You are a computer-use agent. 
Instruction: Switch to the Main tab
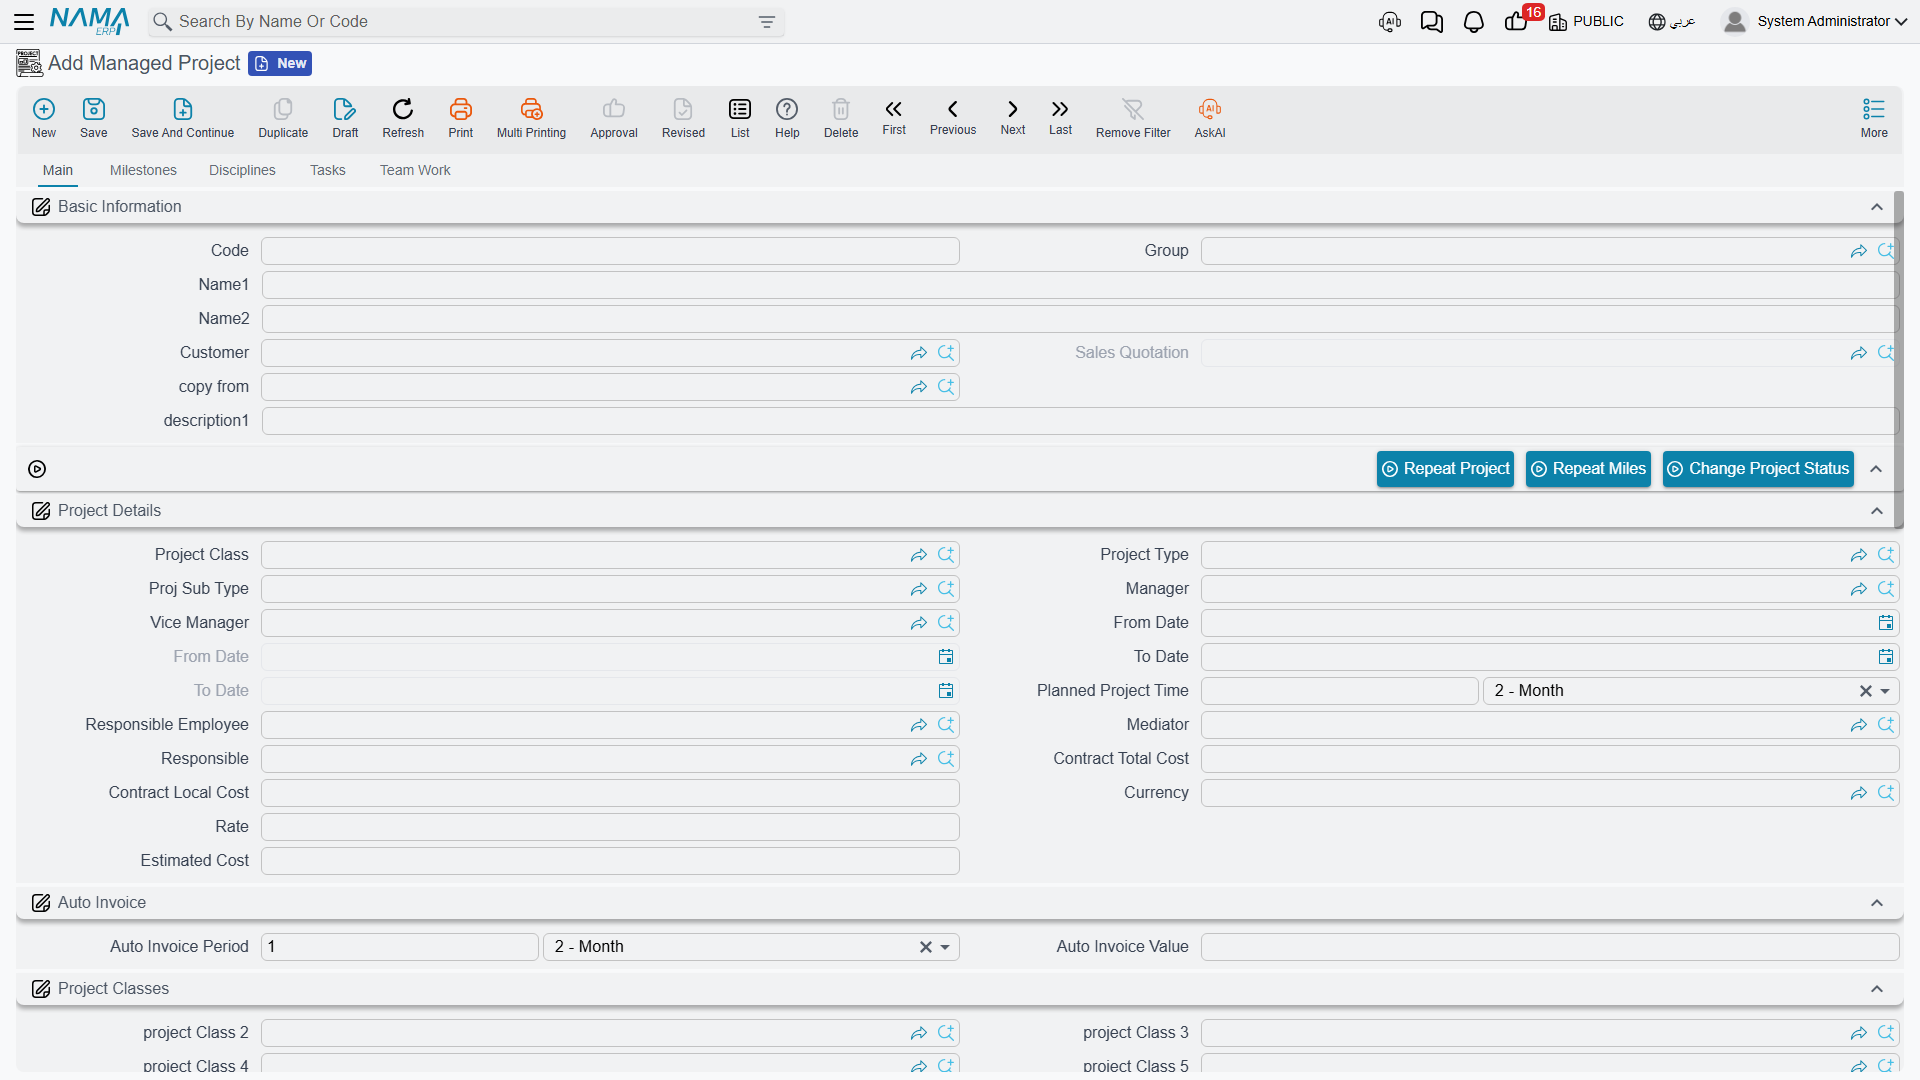[x=58, y=170]
